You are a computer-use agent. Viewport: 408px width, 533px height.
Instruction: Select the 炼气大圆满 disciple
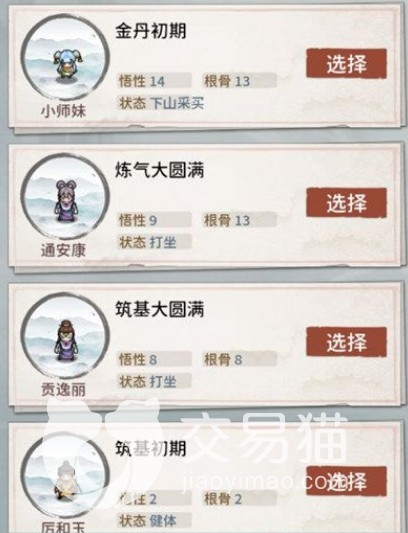click(x=346, y=203)
